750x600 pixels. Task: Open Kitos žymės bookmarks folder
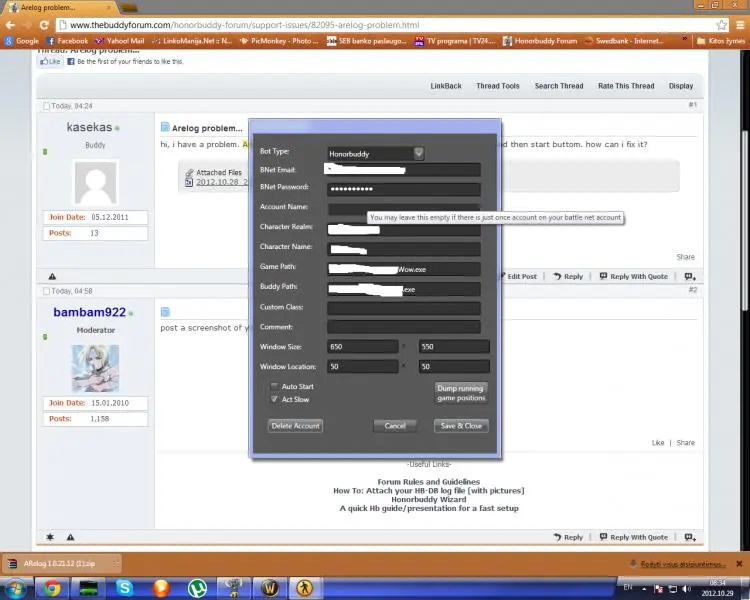click(x=721, y=41)
